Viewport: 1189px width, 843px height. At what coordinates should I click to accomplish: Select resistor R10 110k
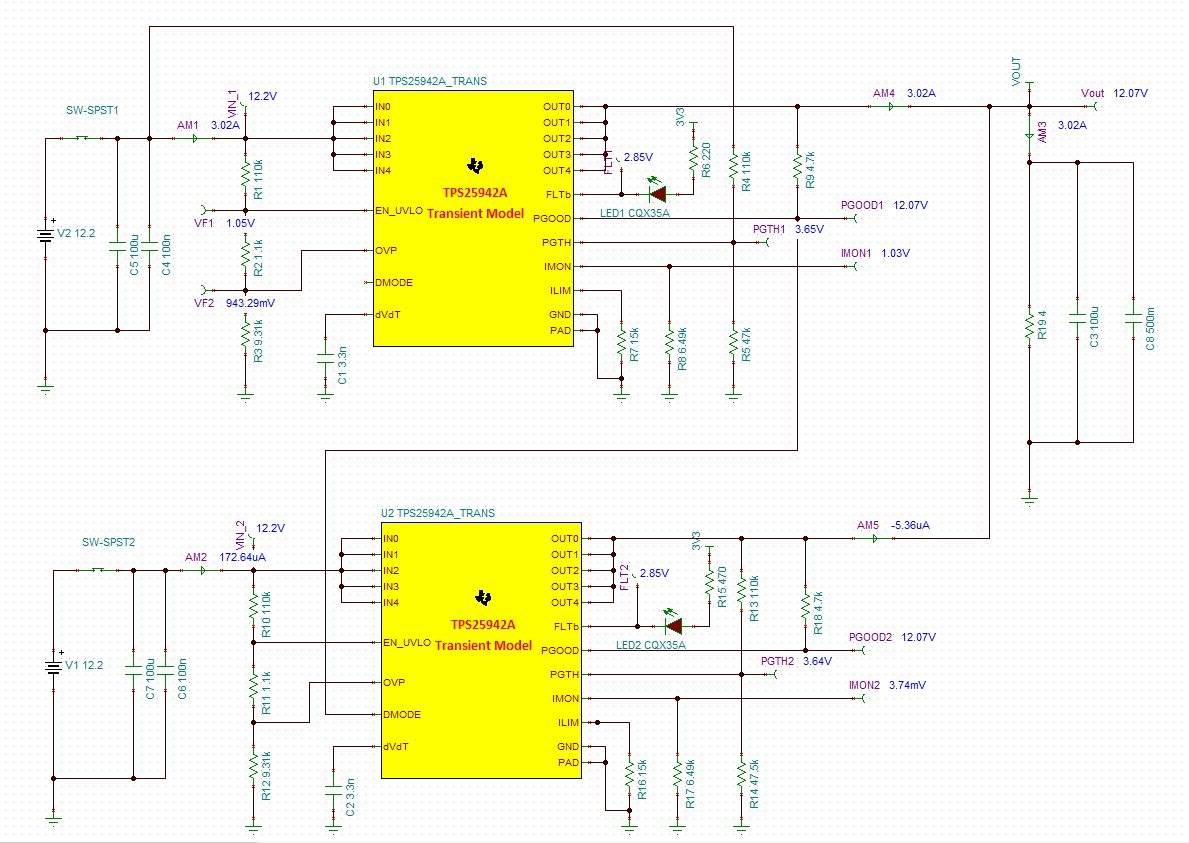[x=253, y=606]
